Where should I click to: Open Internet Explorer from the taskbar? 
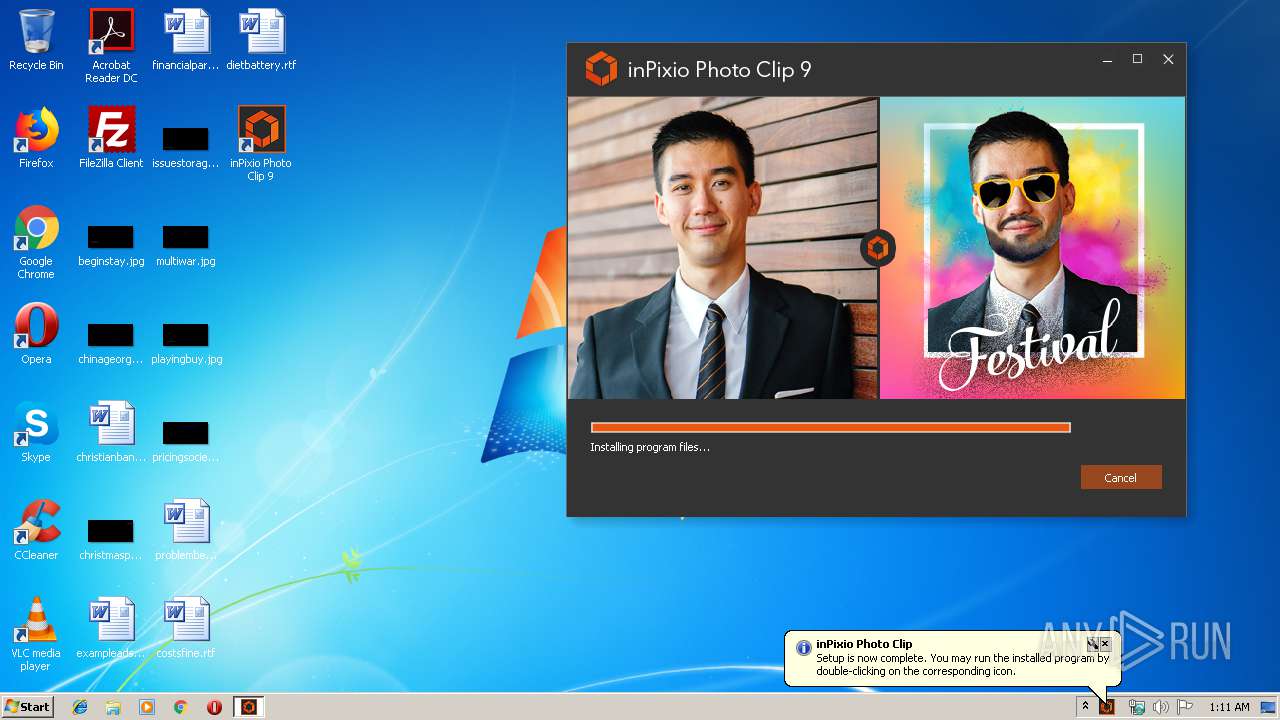80,707
